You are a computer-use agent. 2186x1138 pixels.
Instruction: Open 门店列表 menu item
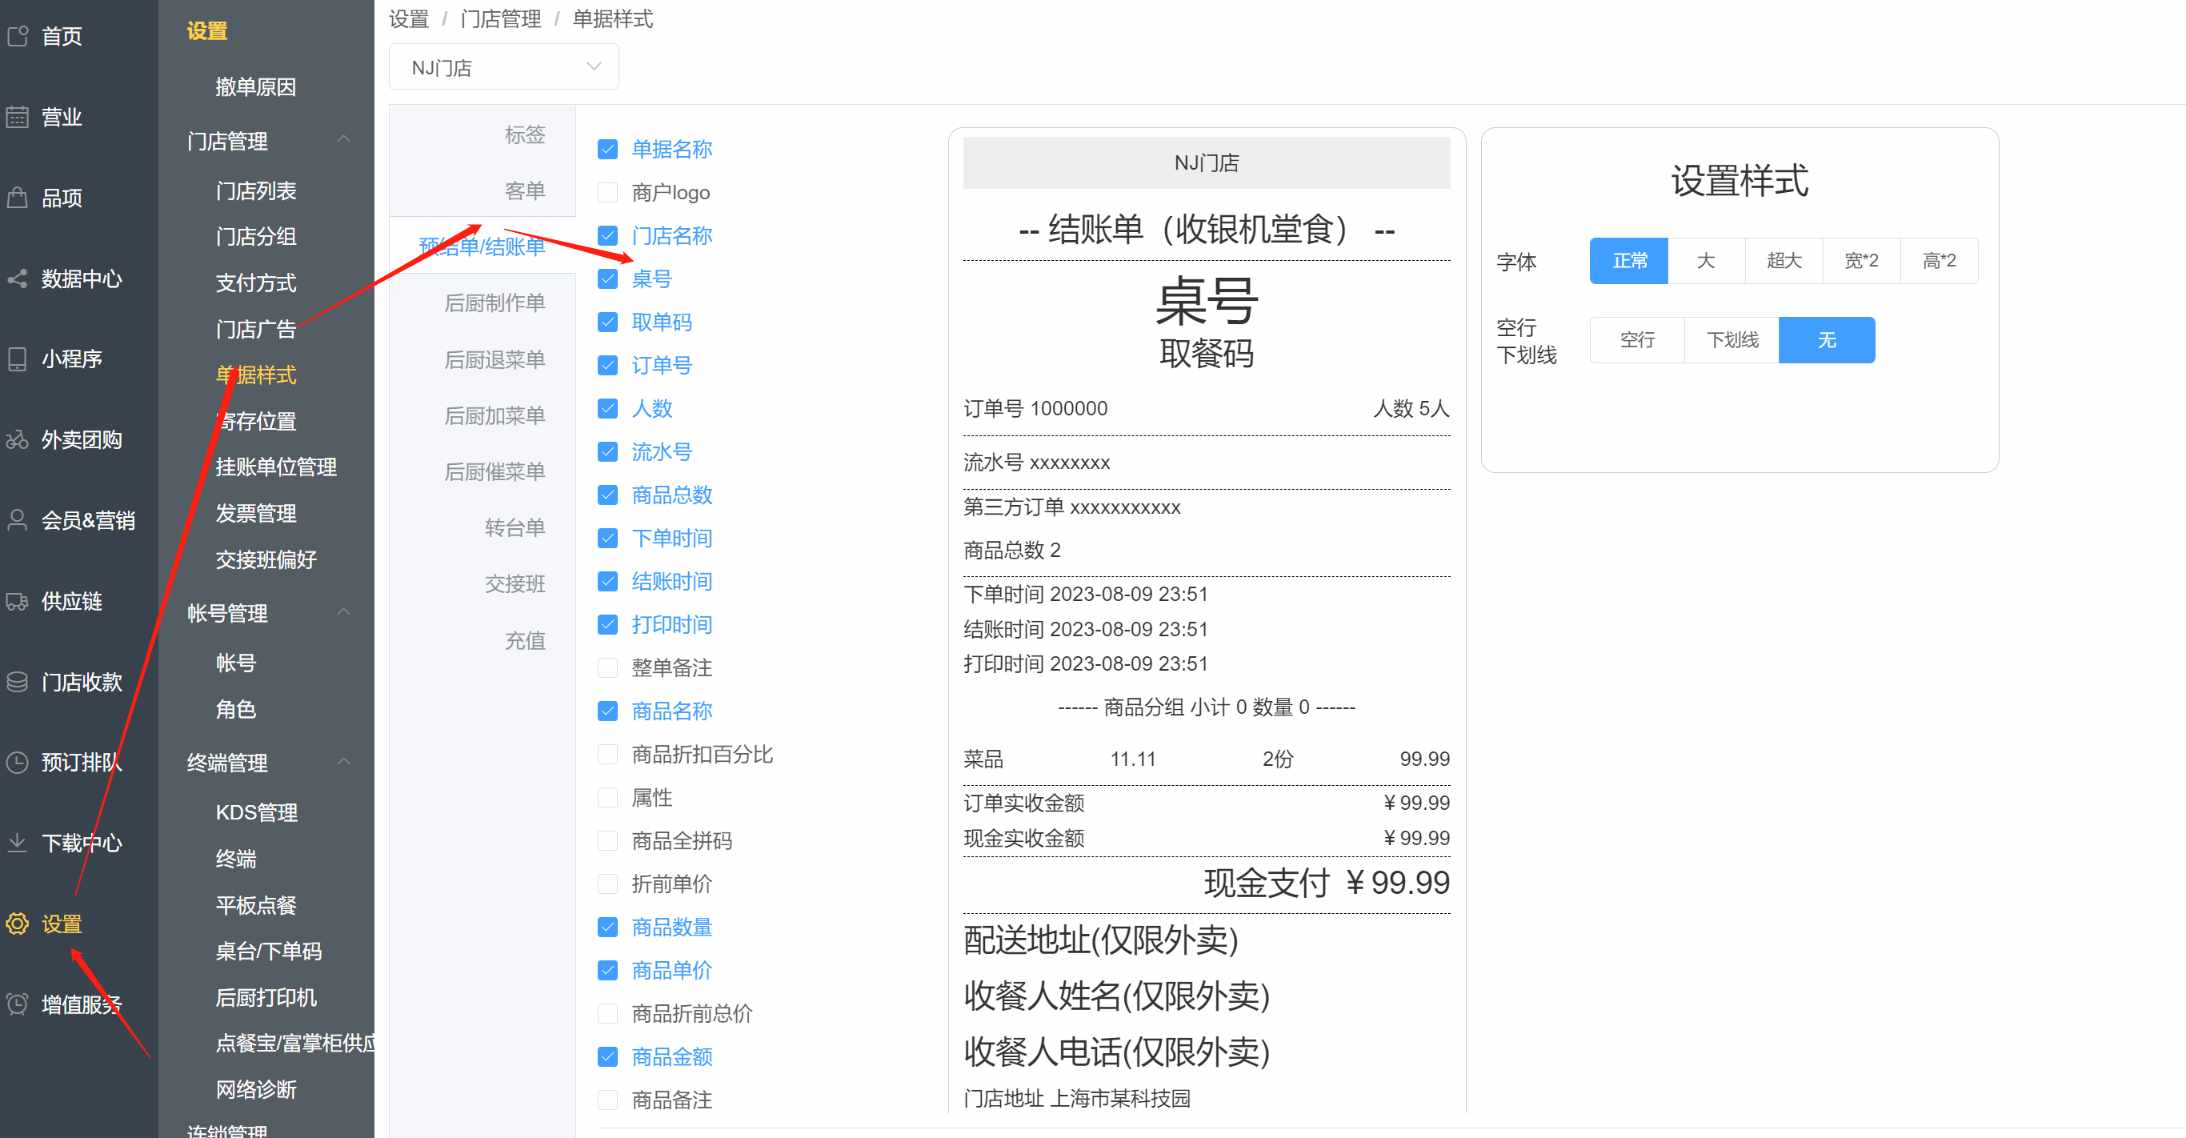(x=256, y=190)
